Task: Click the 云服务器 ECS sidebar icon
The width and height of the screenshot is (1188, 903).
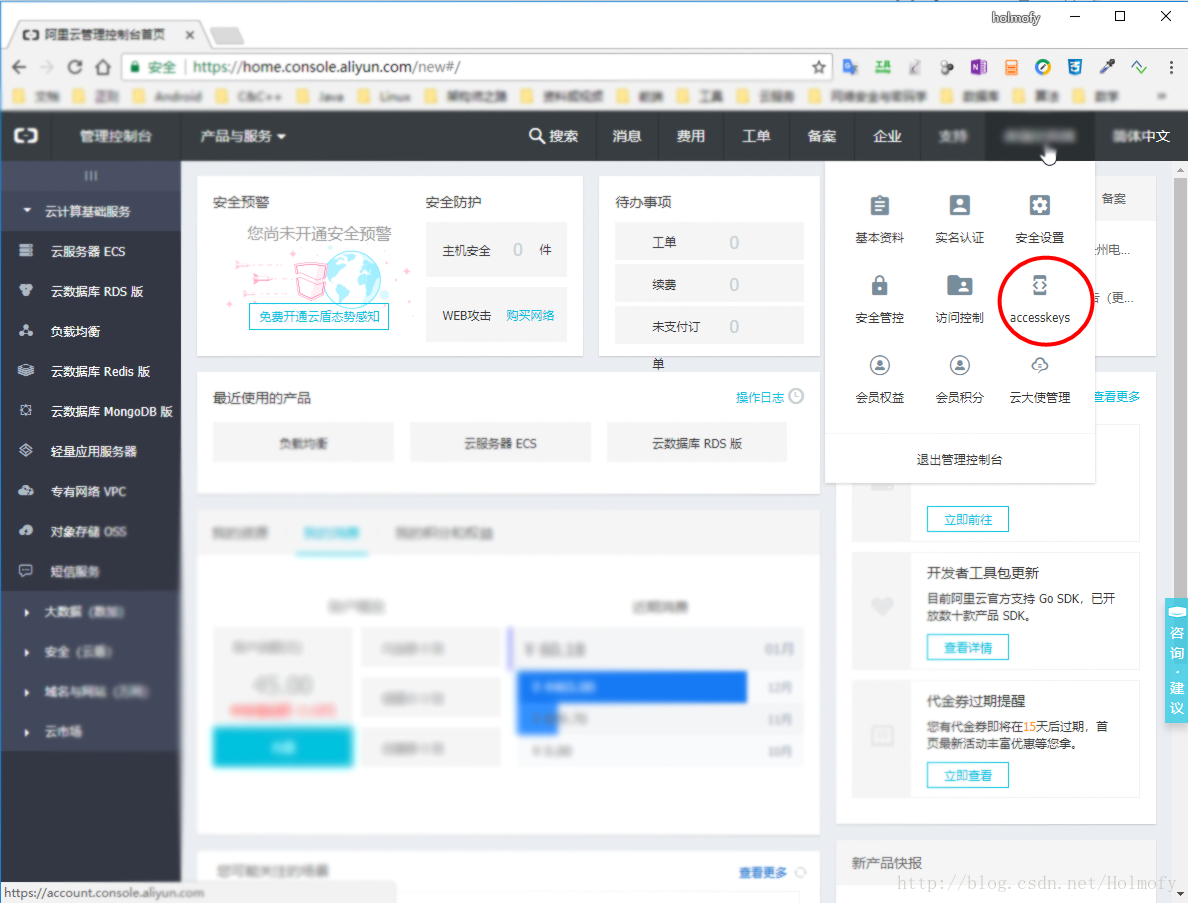Action: [26, 251]
